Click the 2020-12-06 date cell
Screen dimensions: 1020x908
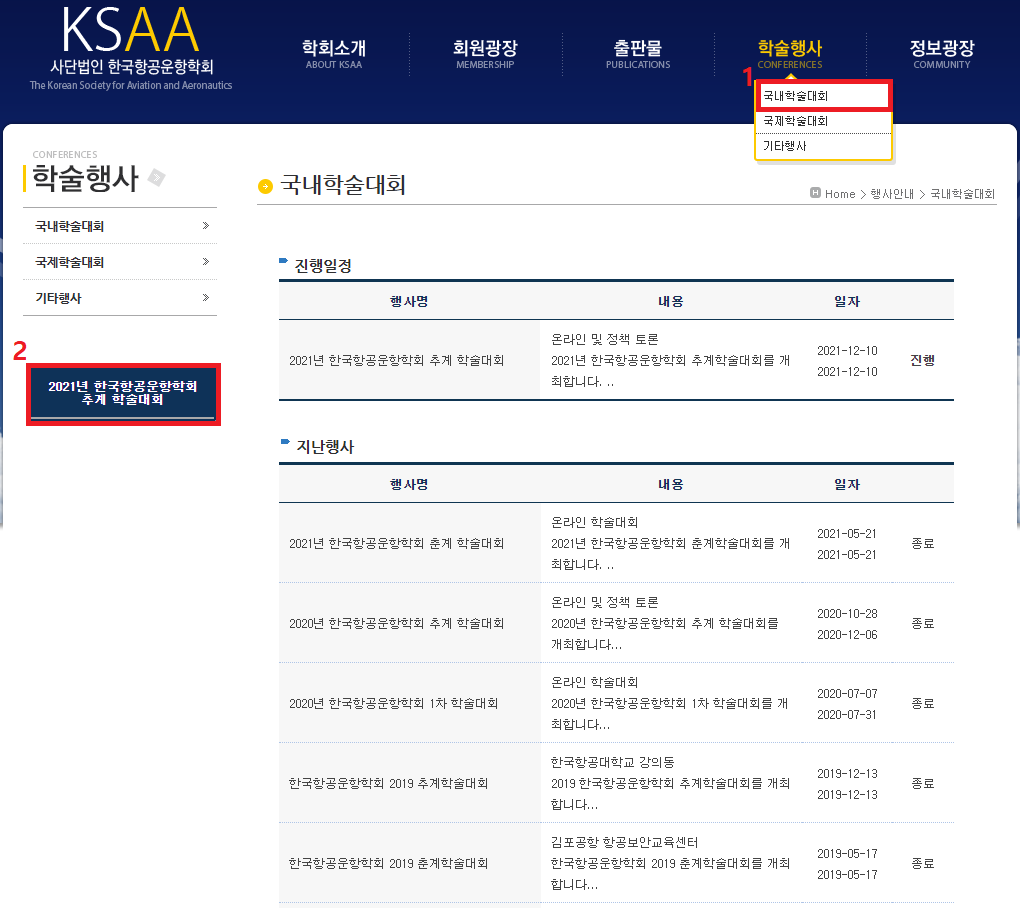click(x=847, y=635)
